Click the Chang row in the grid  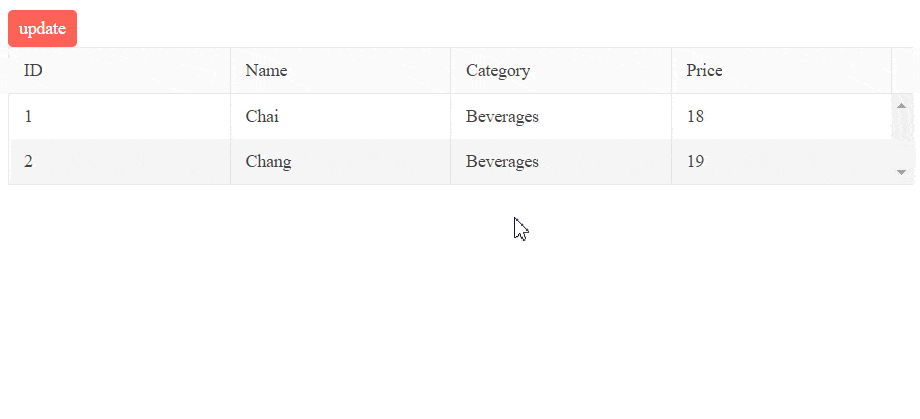(450, 161)
